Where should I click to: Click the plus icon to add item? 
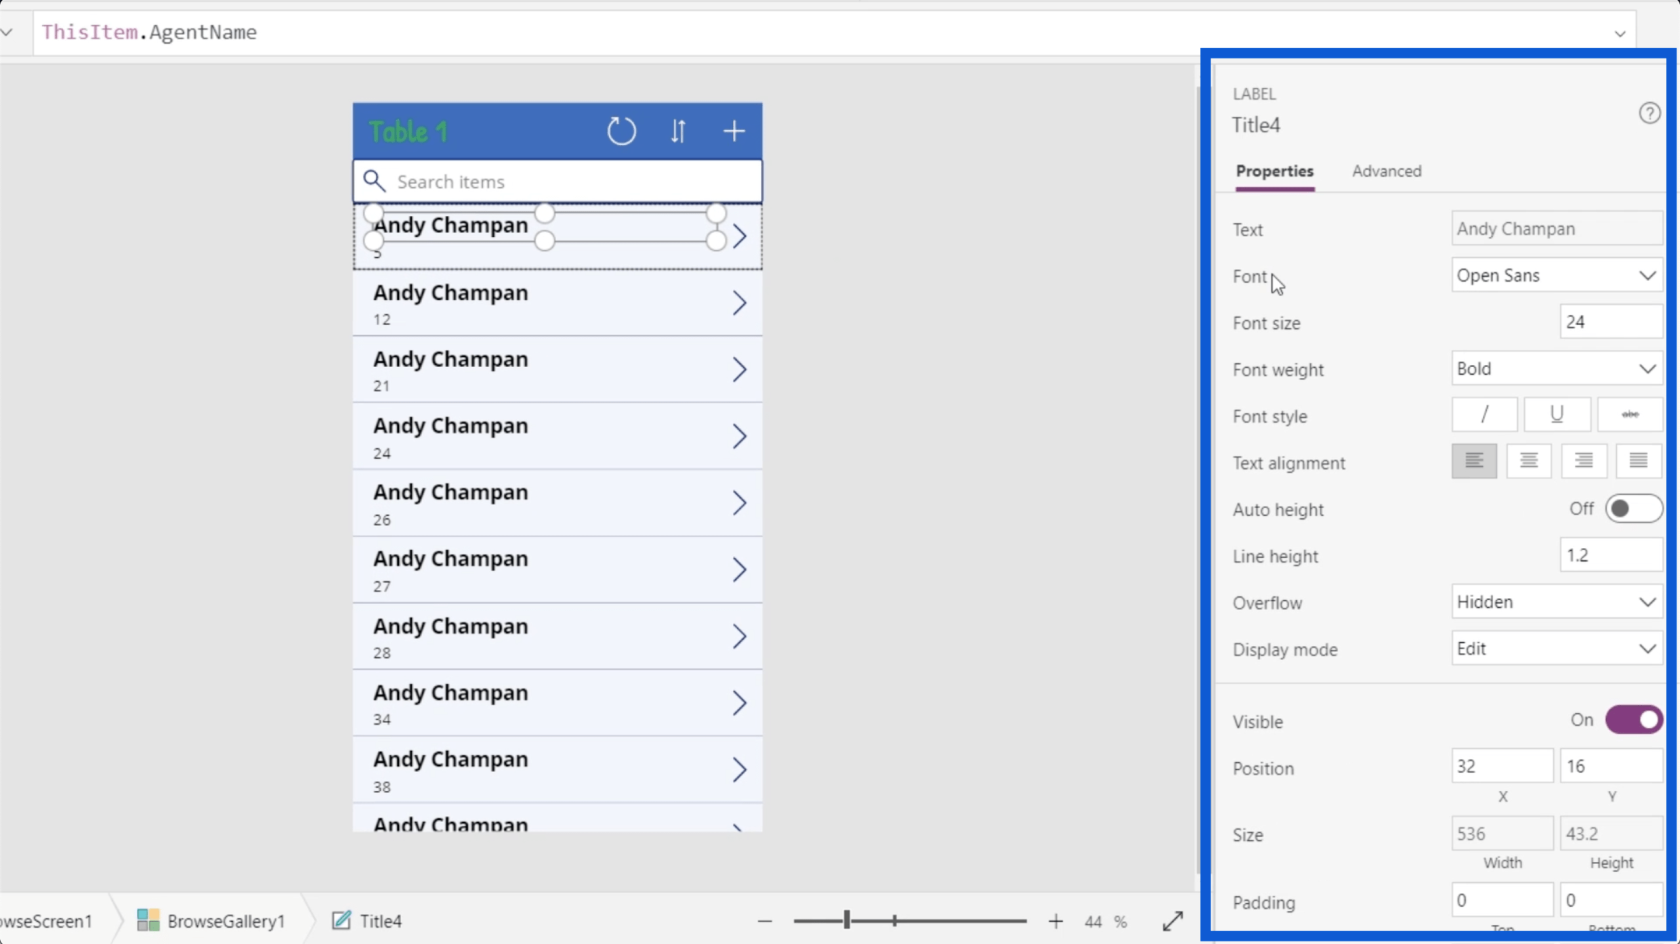pyautogui.click(x=734, y=131)
